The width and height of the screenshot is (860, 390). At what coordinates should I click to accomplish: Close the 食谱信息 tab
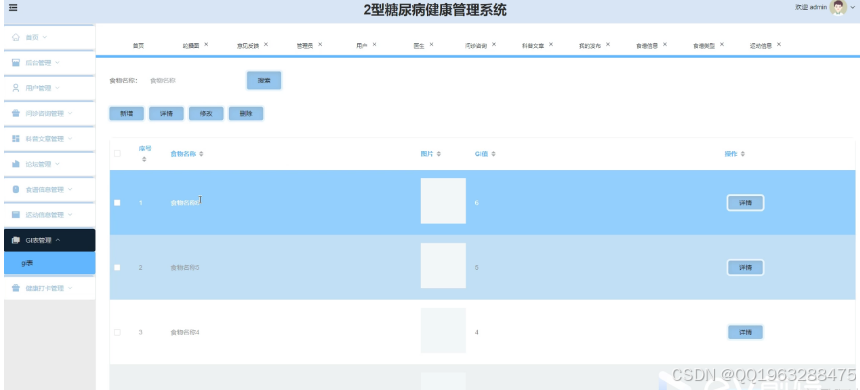[665, 44]
